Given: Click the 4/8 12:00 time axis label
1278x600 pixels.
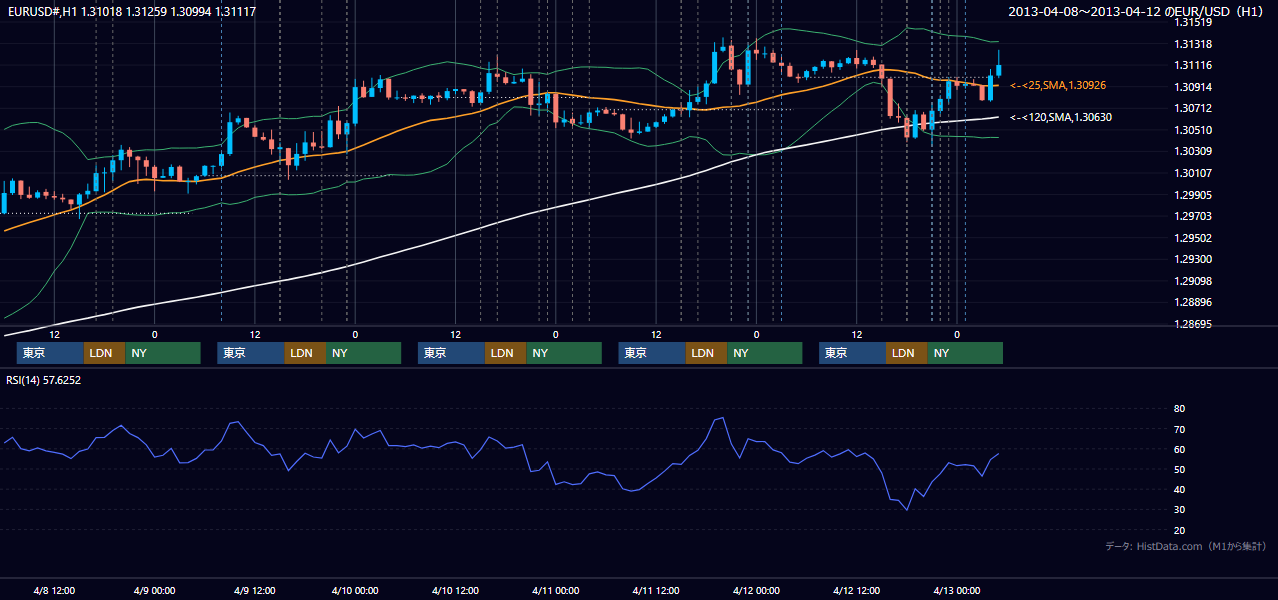Looking at the screenshot, I should 54,590.
